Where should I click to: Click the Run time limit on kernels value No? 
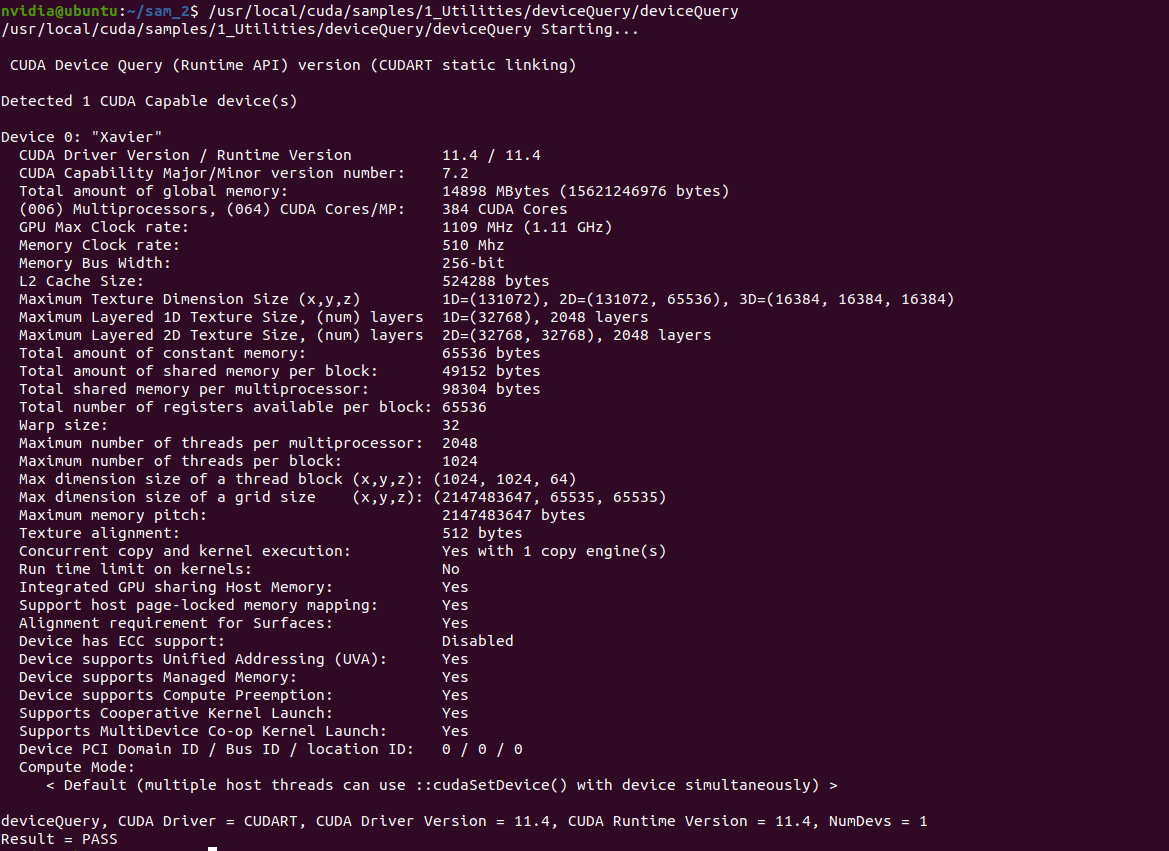coord(450,569)
